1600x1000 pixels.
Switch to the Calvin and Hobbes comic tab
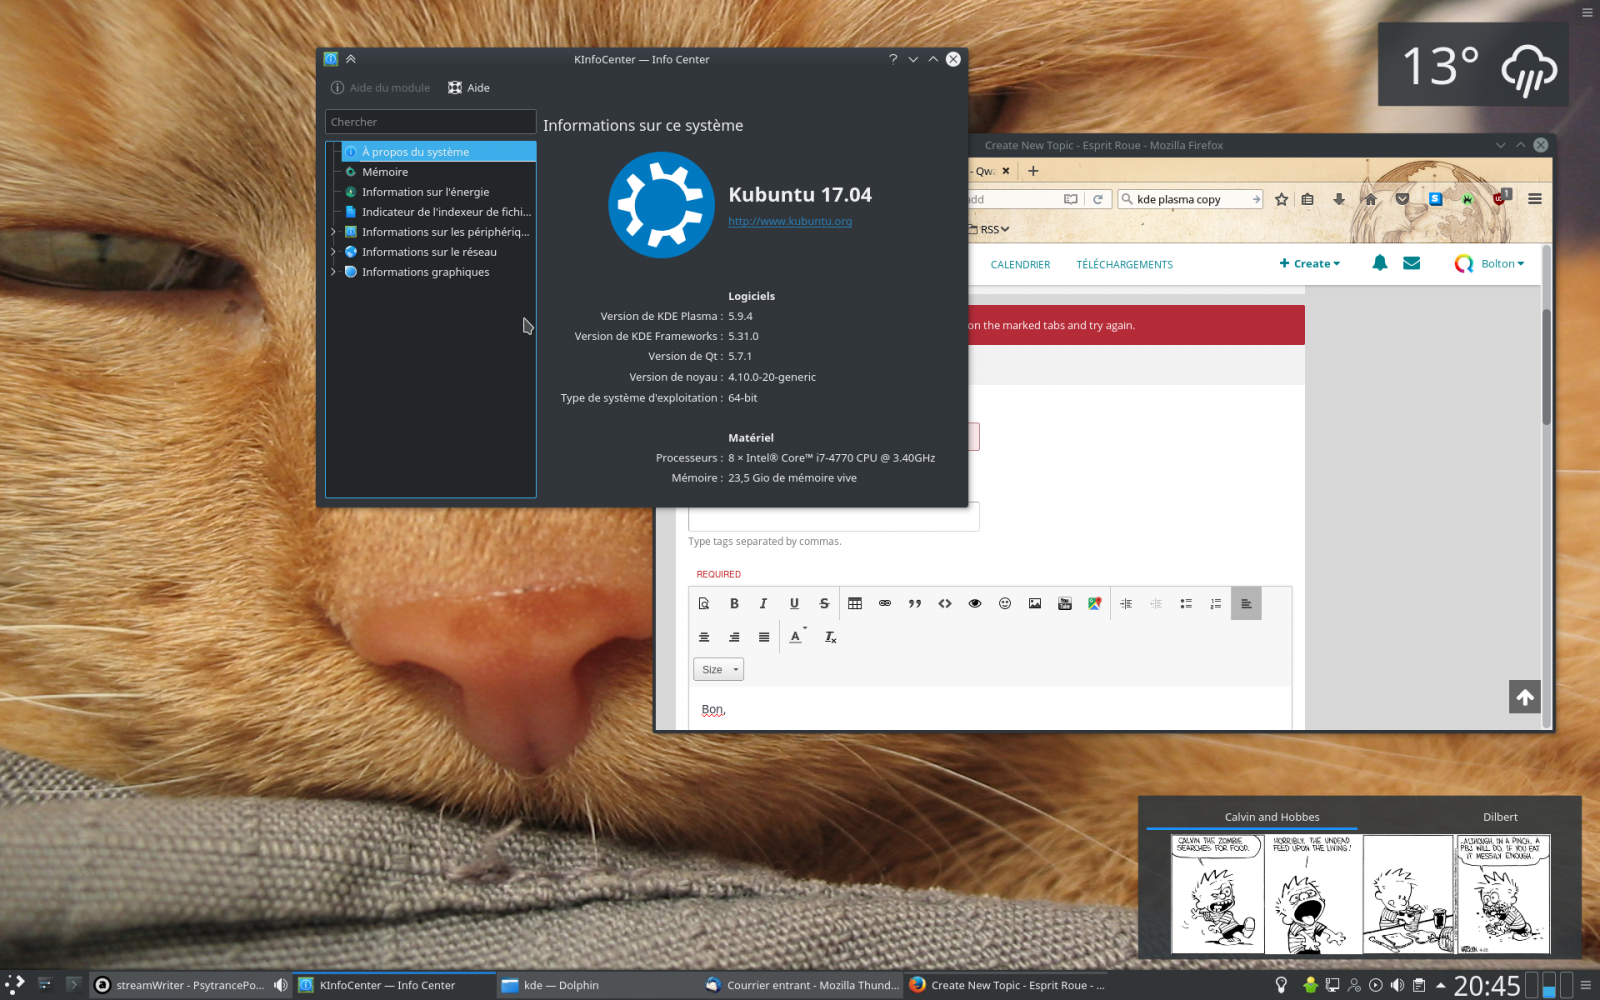click(1272, 817)
